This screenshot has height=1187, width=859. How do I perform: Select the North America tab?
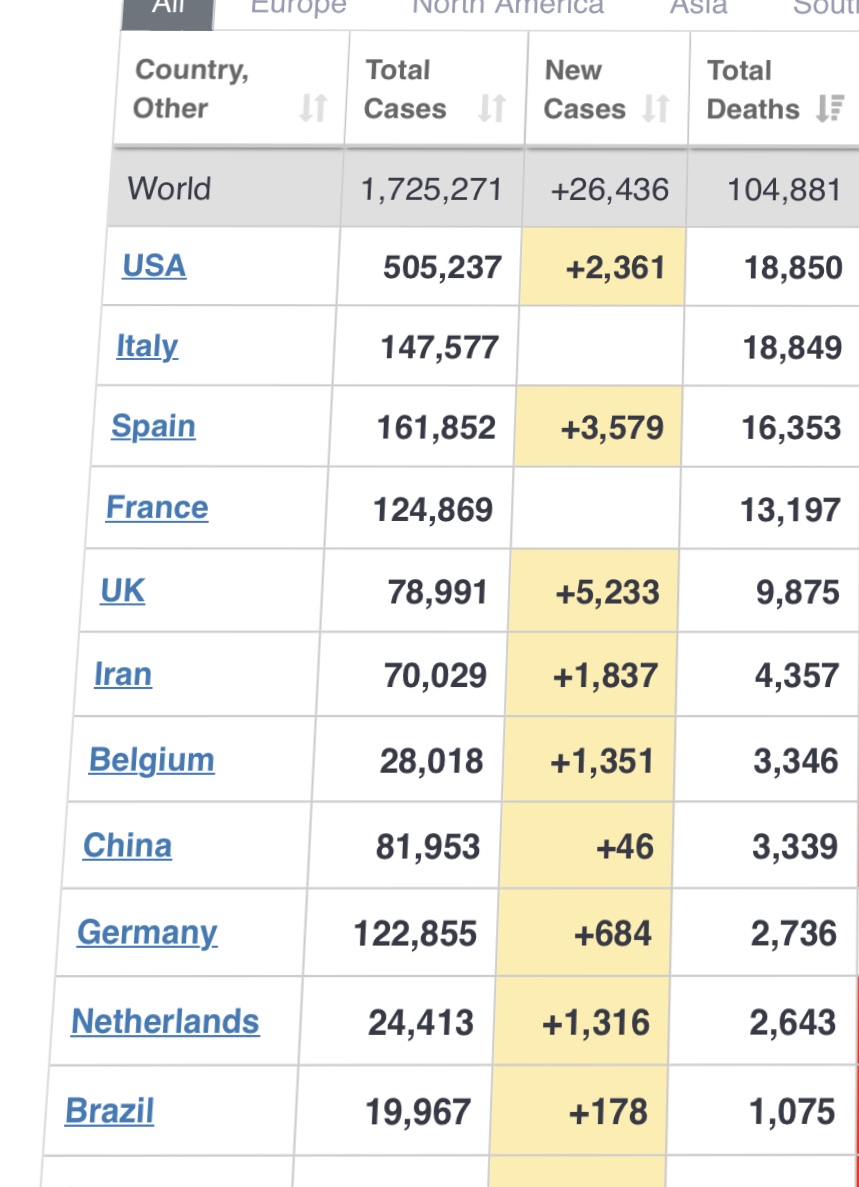(x=508, y=8)
